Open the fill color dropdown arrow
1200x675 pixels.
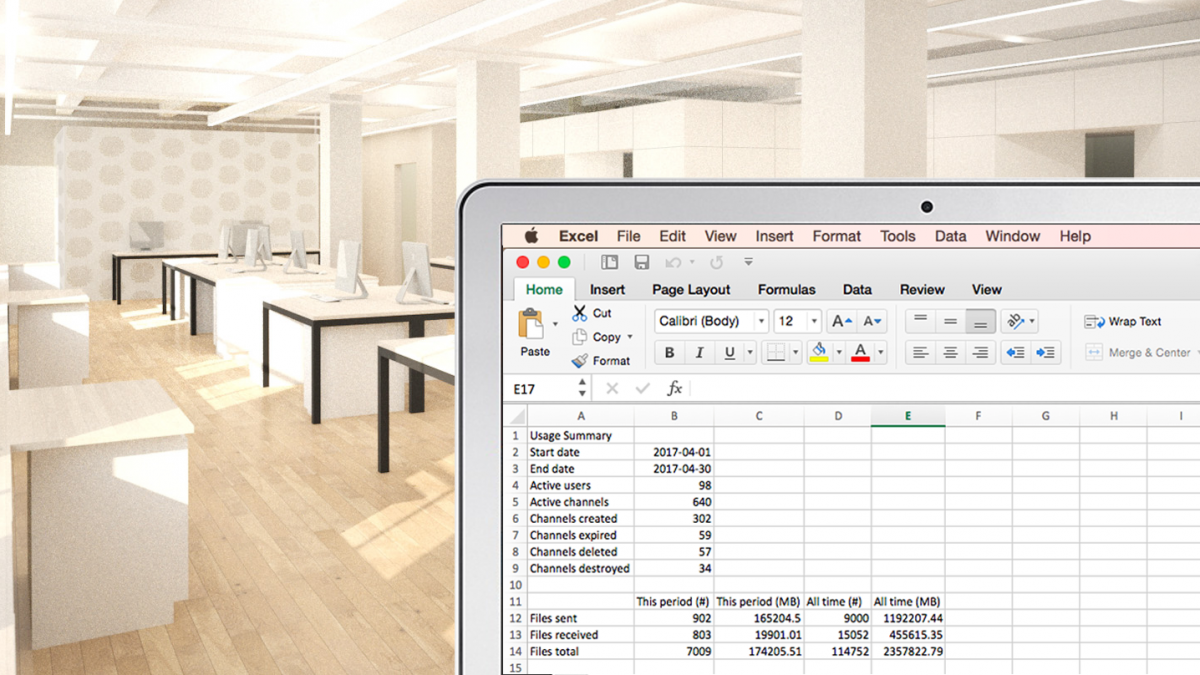pos(838,353)
